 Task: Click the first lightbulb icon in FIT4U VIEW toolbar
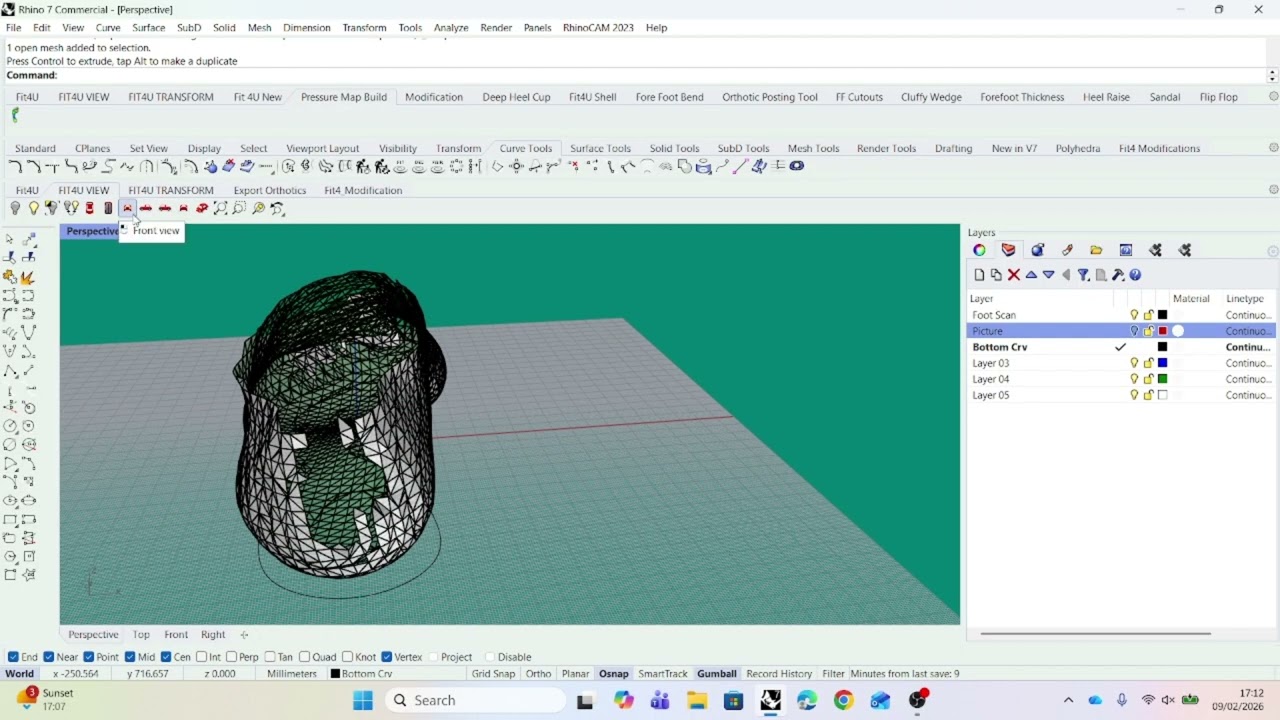pyautogui.click(x=15, y=208)
